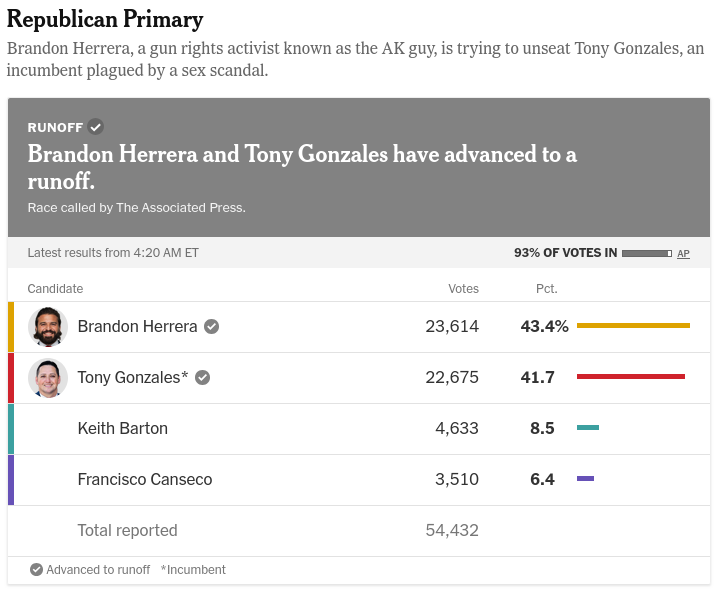The width and height of the screenshot is (716, 591).
Task: Click Keith Barton's teal percentage bar
Action: click(x=588, y=428)
